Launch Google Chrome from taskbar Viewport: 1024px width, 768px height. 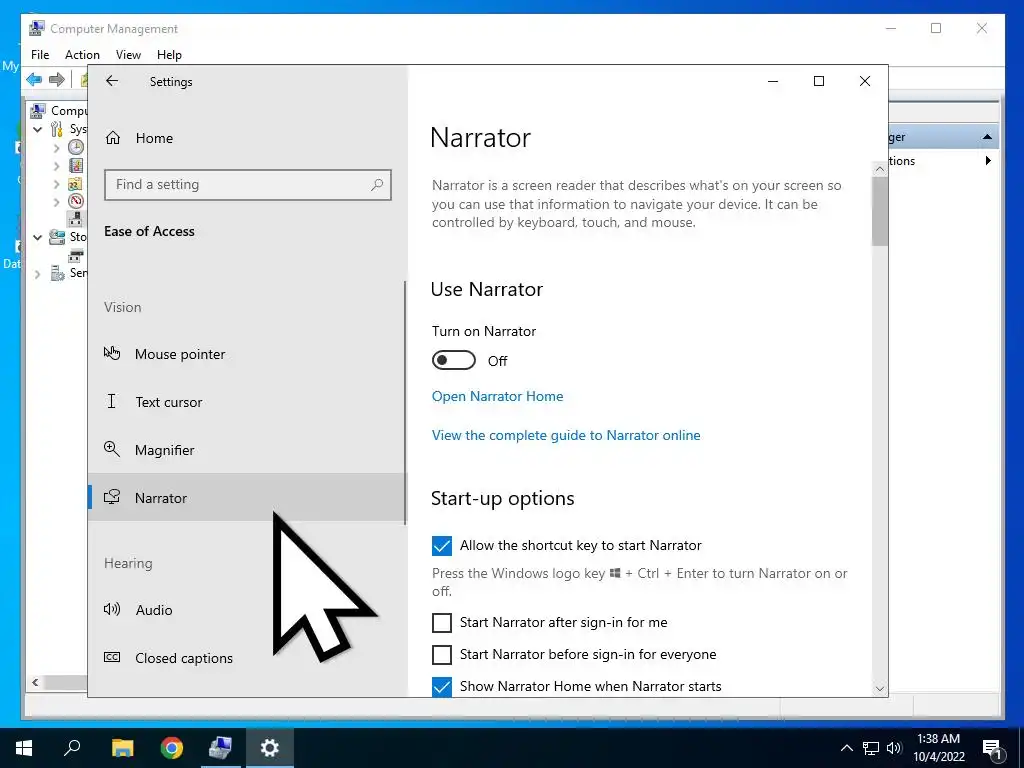click(172, 748)
